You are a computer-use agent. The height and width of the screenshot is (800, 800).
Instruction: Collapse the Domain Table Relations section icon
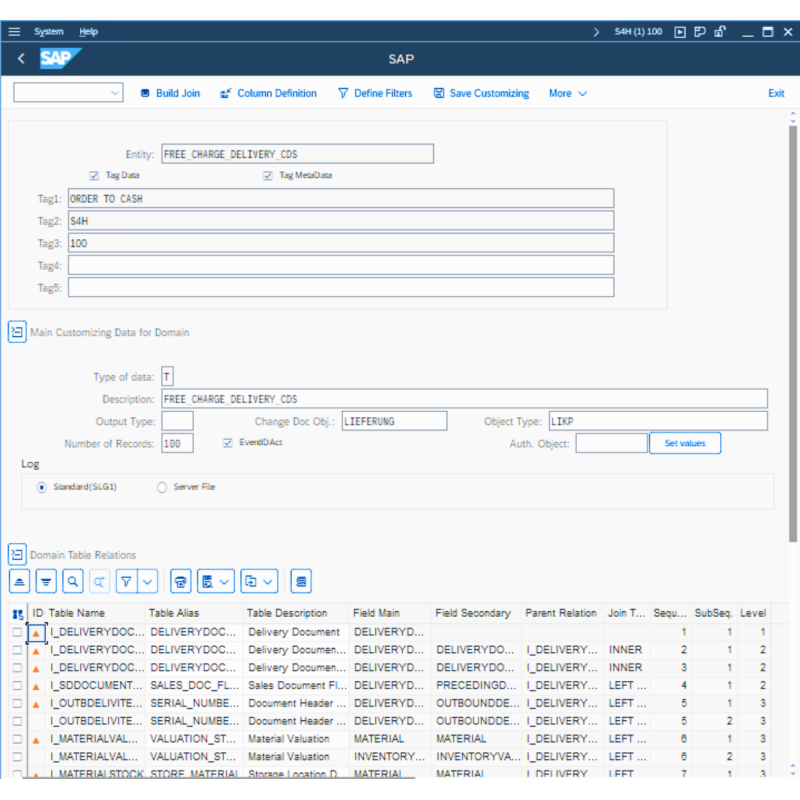tap(17, 555)
